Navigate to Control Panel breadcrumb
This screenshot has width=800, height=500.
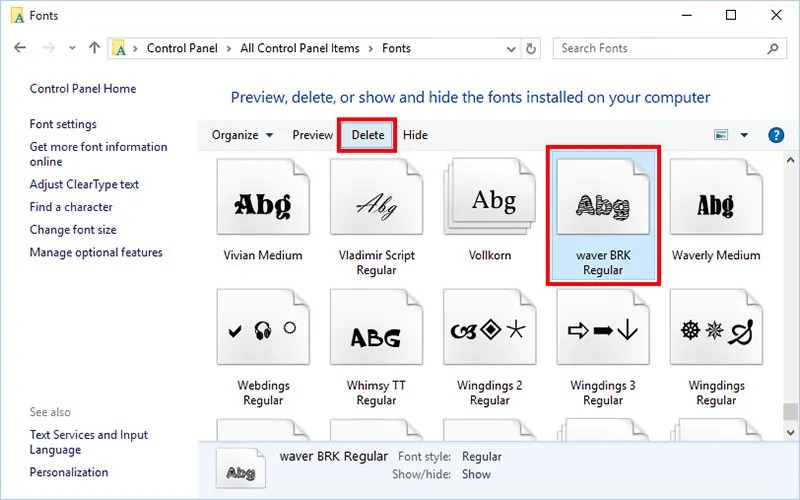182,48
